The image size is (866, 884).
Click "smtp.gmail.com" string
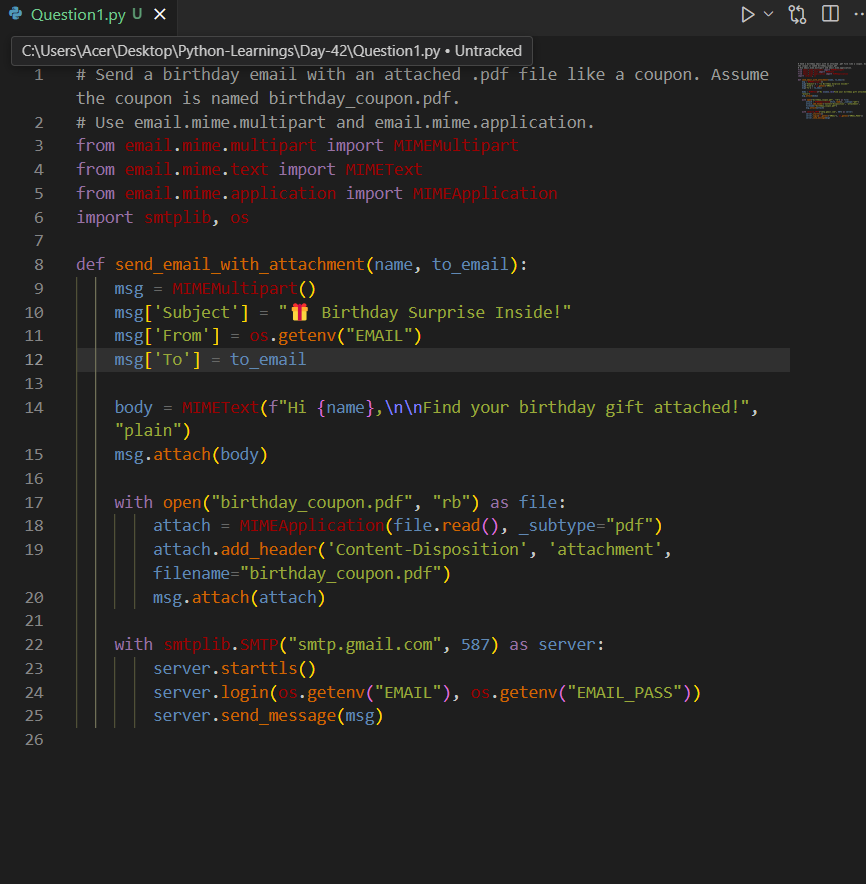point(365,644)
